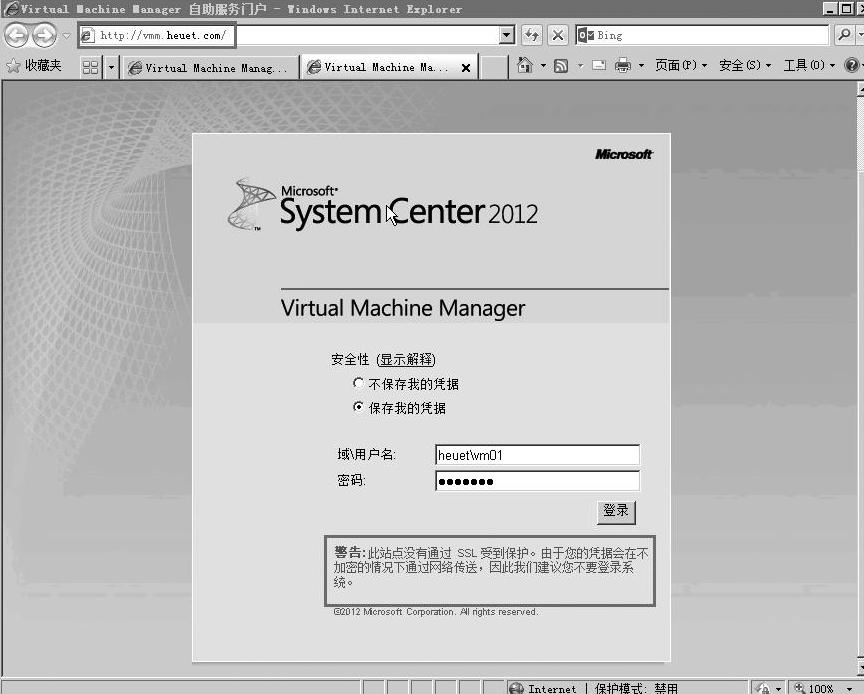The image size is (864, 694).
Task: Select the 保存我的凭据 radio button
Action: (359, 407)
